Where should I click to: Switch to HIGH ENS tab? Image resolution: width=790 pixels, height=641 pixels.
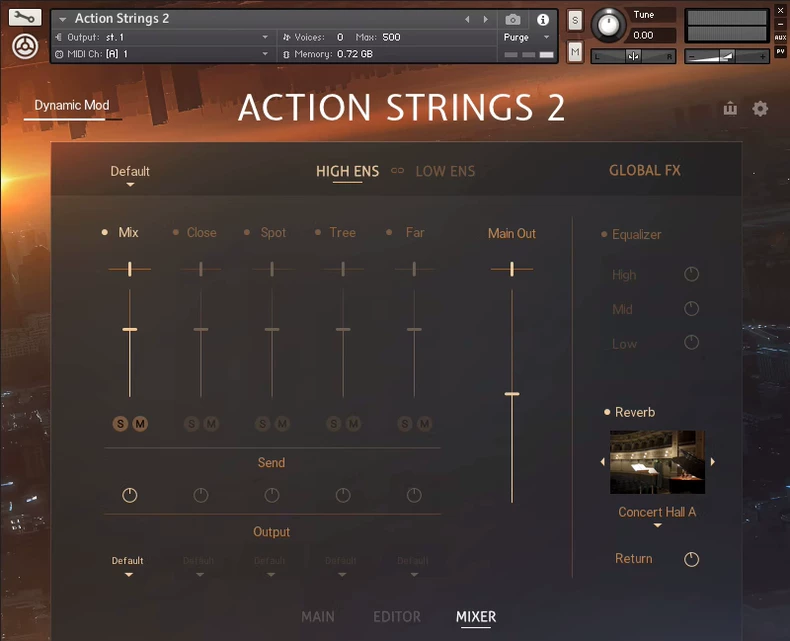pyautogui.click(x=348, y=171)
